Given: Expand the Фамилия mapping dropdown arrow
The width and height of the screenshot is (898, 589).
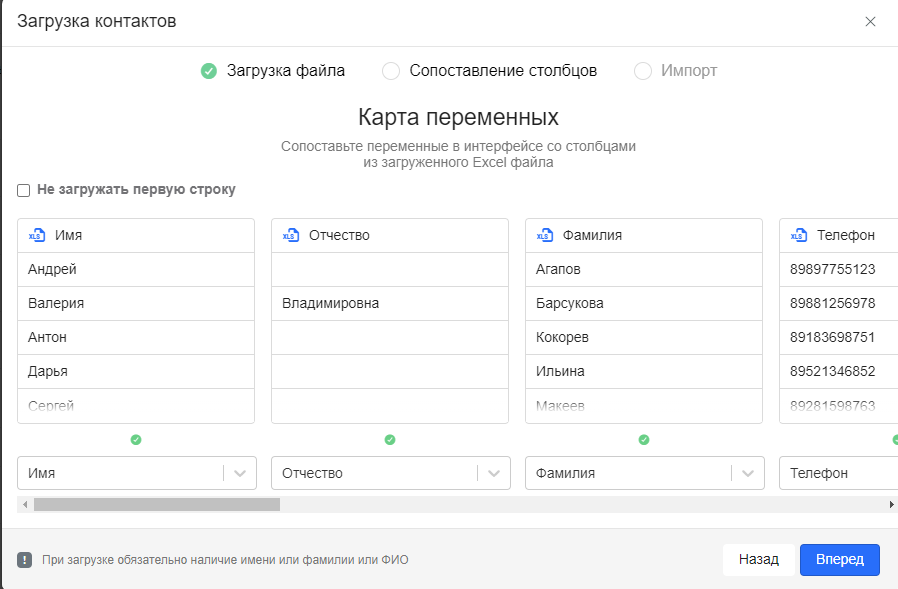Looking at the screenshot, I should (748, 473).
